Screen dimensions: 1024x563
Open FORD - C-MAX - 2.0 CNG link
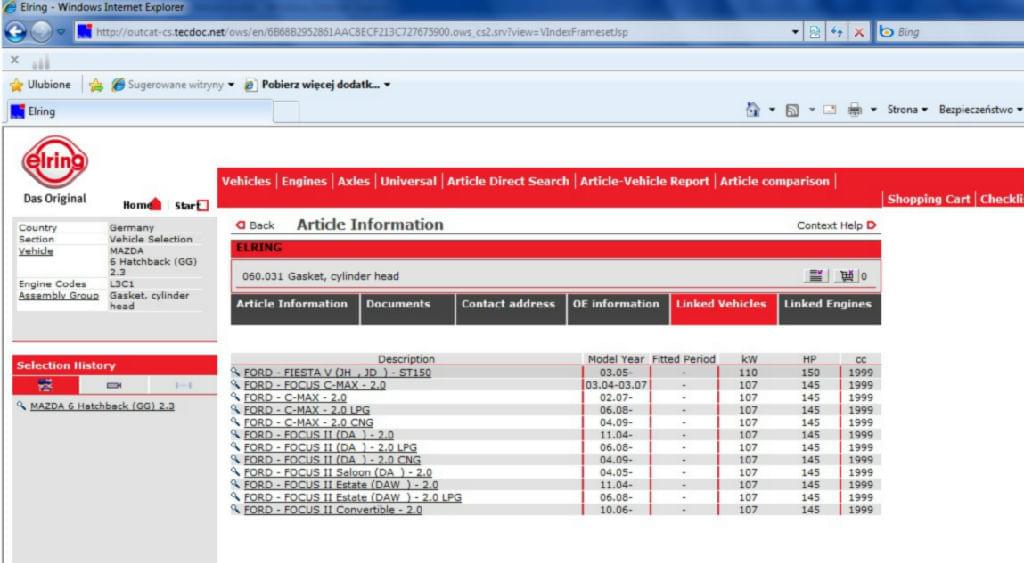click(x=308, y=423)
